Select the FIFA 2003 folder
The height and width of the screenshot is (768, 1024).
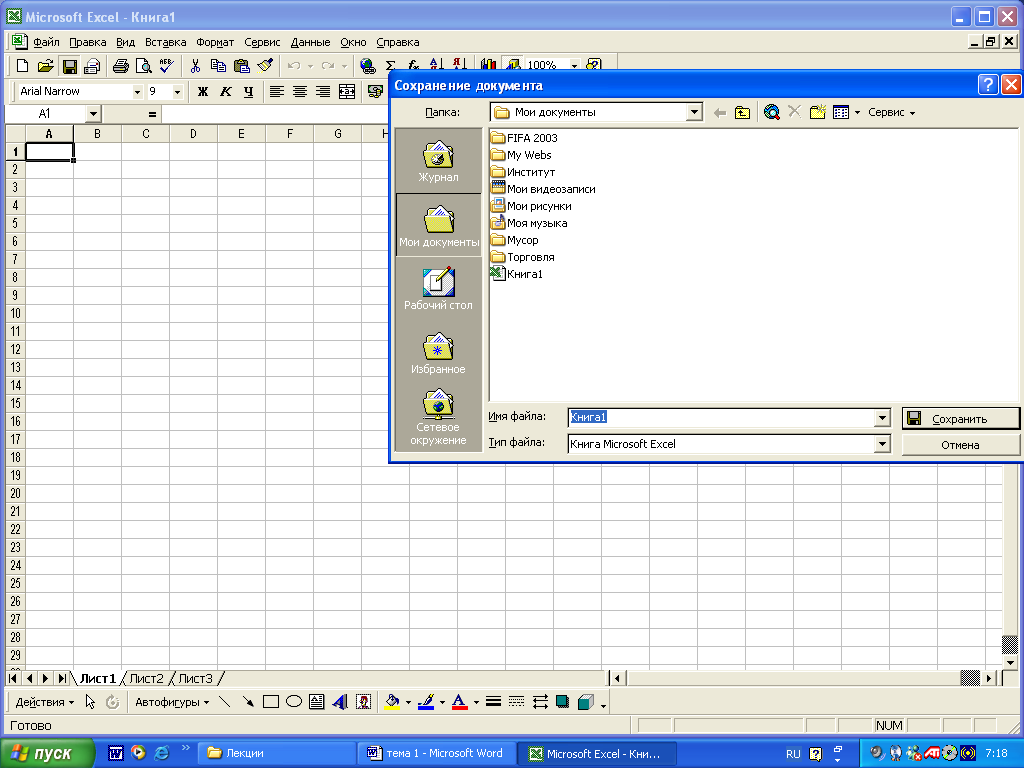(x=524, y=138)
